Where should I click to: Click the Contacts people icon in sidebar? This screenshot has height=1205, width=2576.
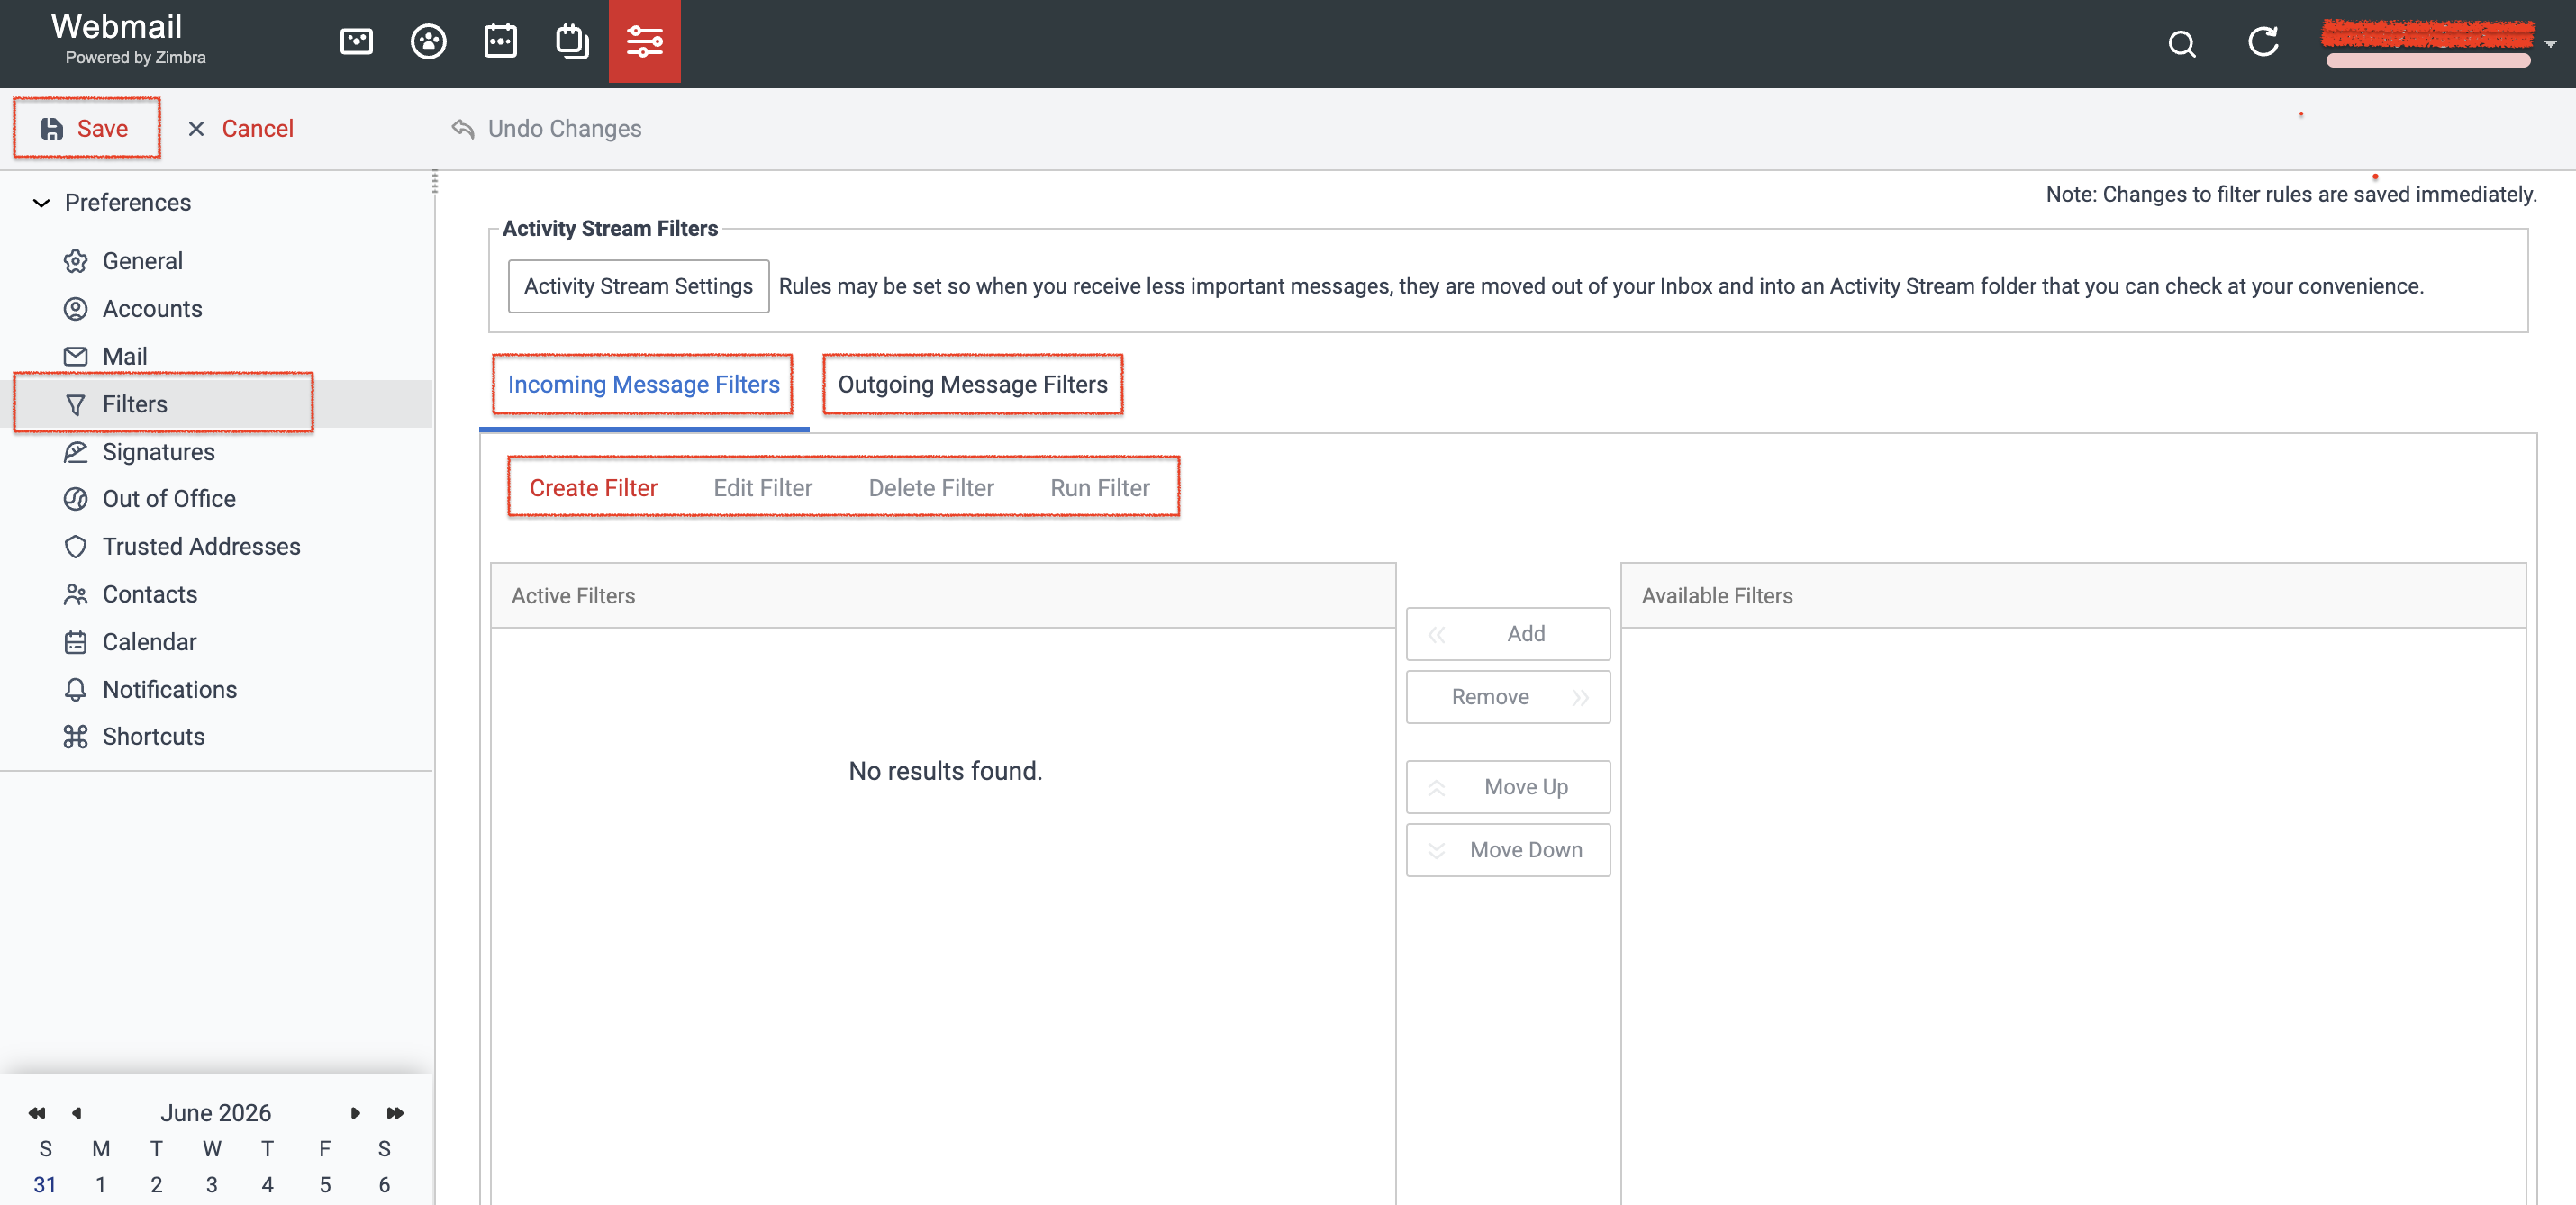[76, 594]
